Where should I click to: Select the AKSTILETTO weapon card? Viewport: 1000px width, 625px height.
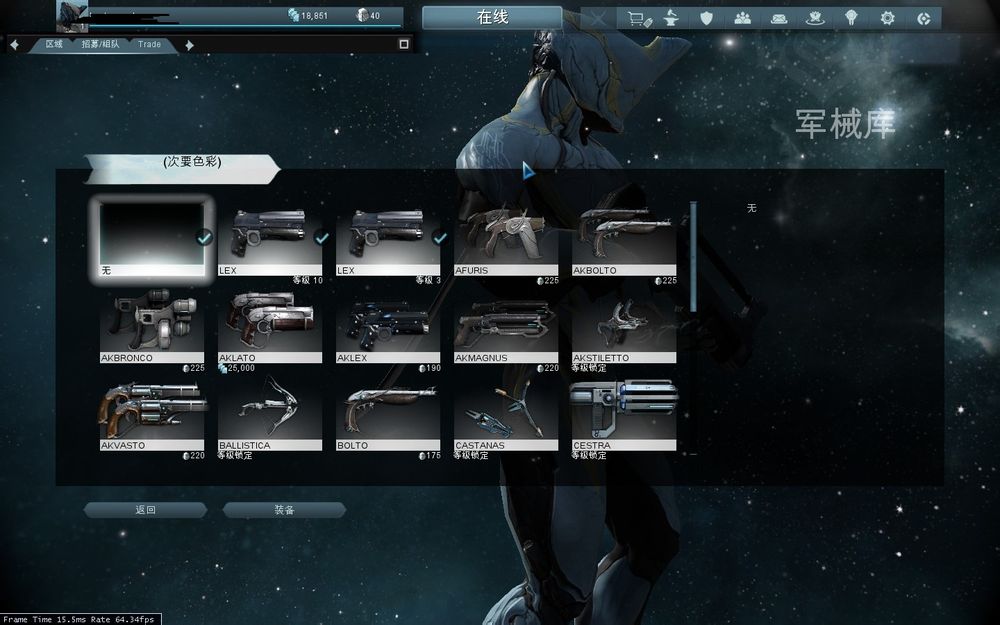click(x=624, y=327)
